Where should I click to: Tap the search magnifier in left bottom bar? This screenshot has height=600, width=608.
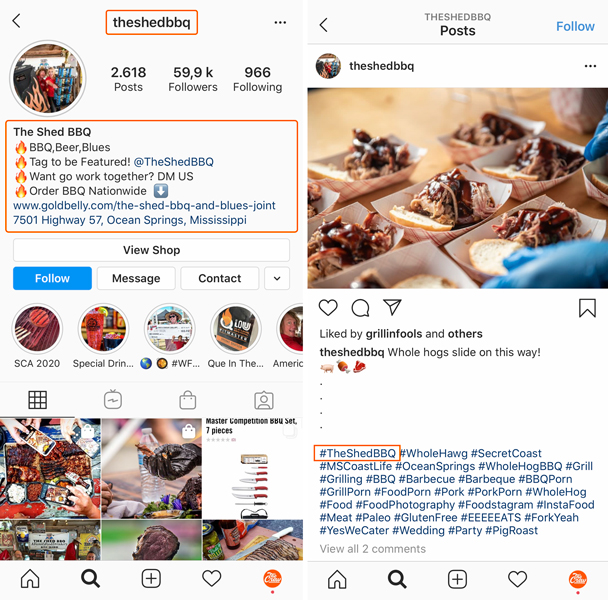[x=90, y=579]
